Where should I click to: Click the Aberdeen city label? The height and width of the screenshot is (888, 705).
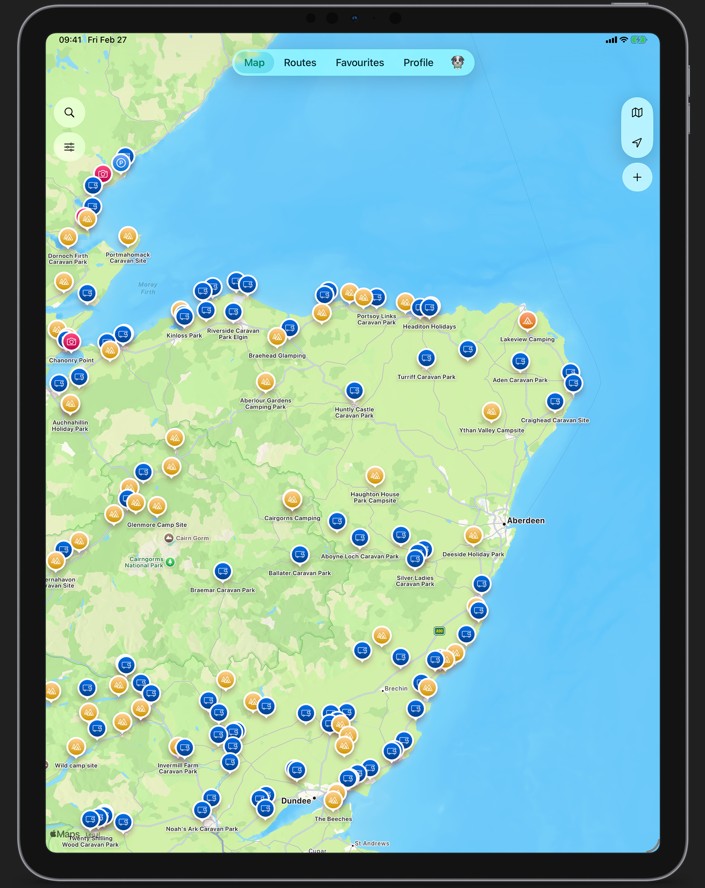(x=525, y=521)
